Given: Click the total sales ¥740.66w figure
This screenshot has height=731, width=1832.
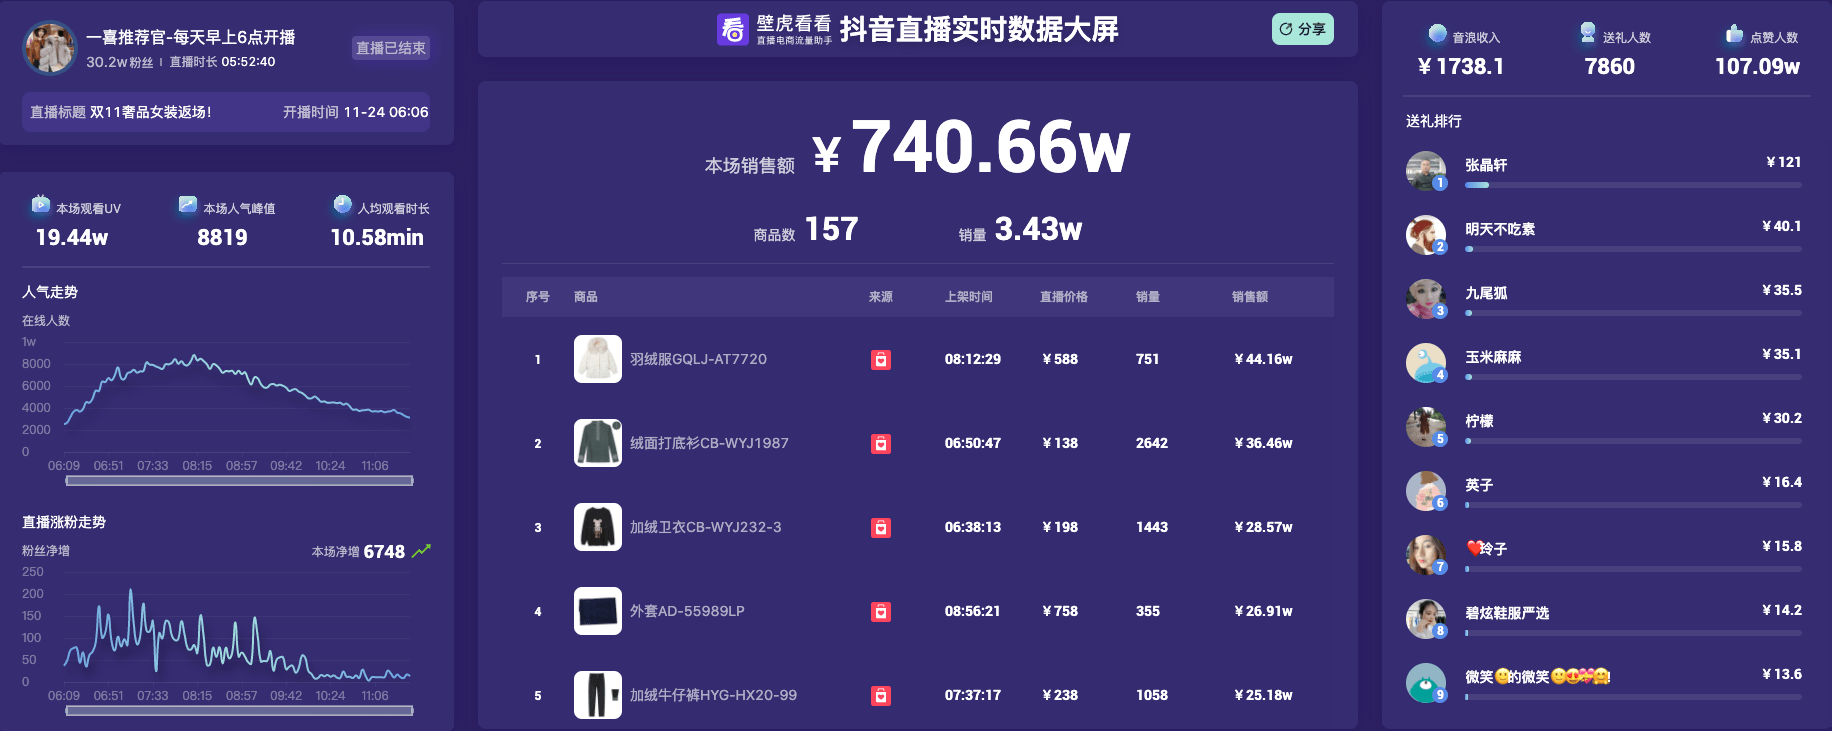Looking at the screenshot, I should click(971, 147).
